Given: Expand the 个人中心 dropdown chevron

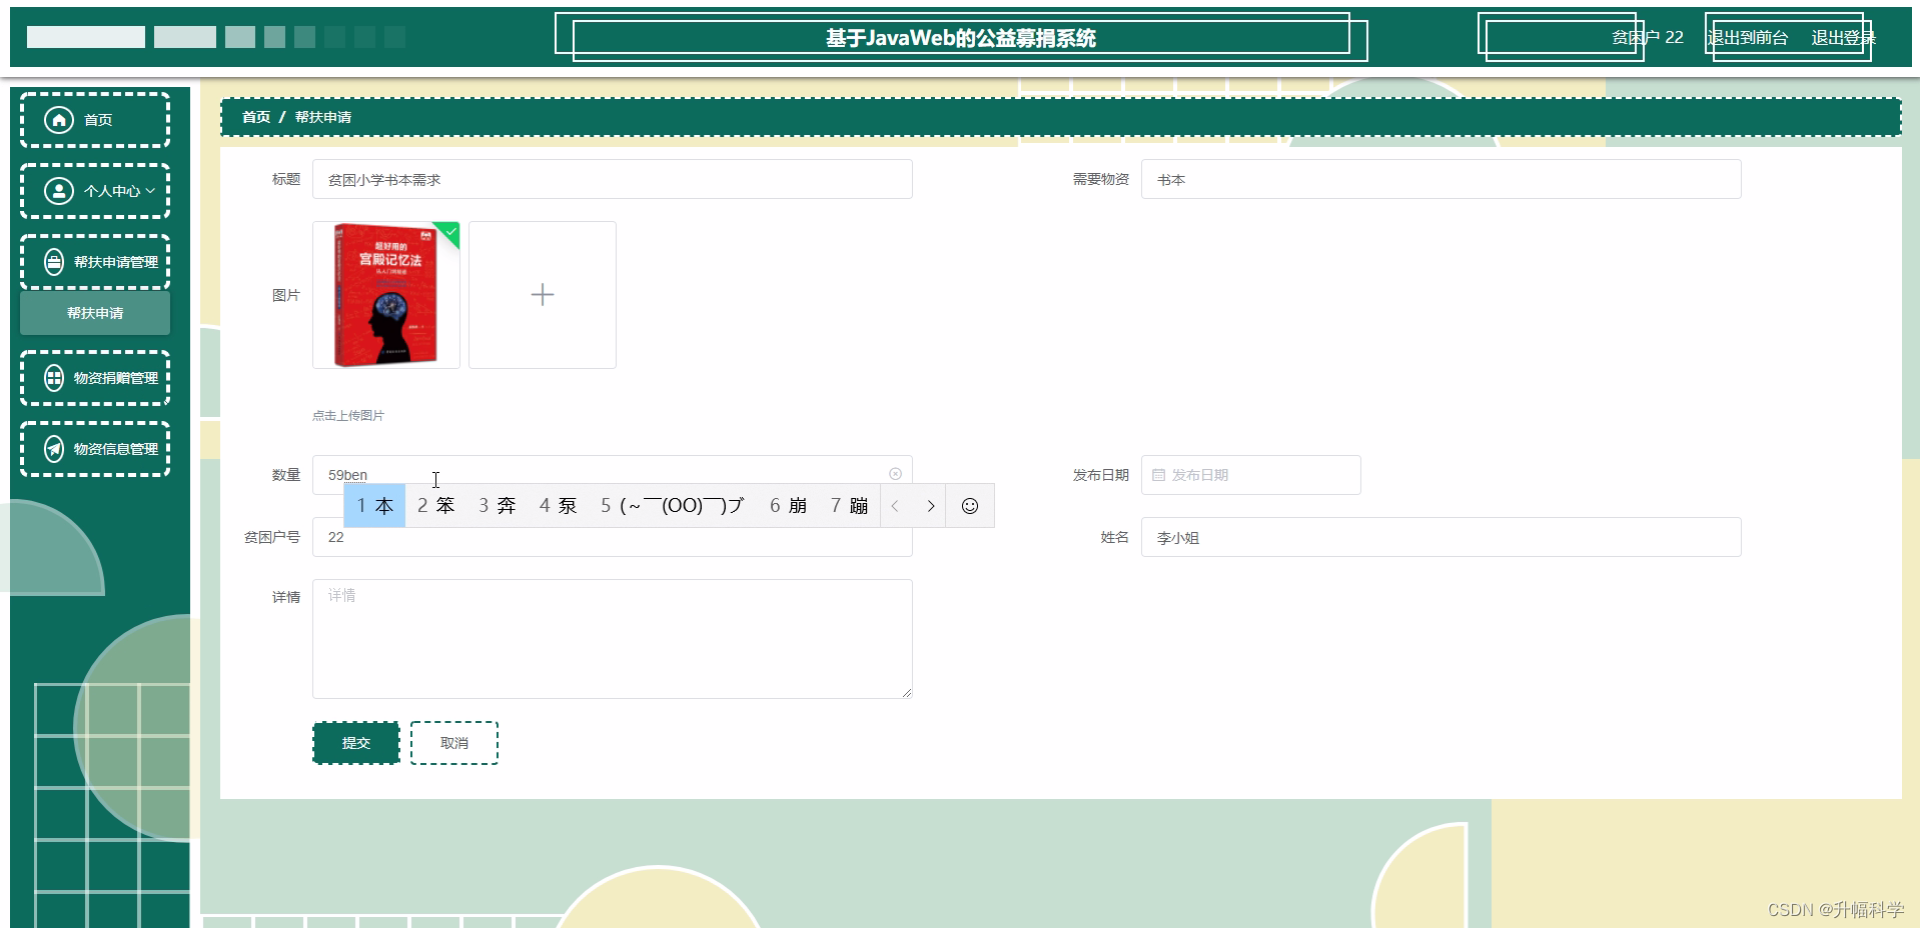Looking at the screenshot, I should [150, 191].
